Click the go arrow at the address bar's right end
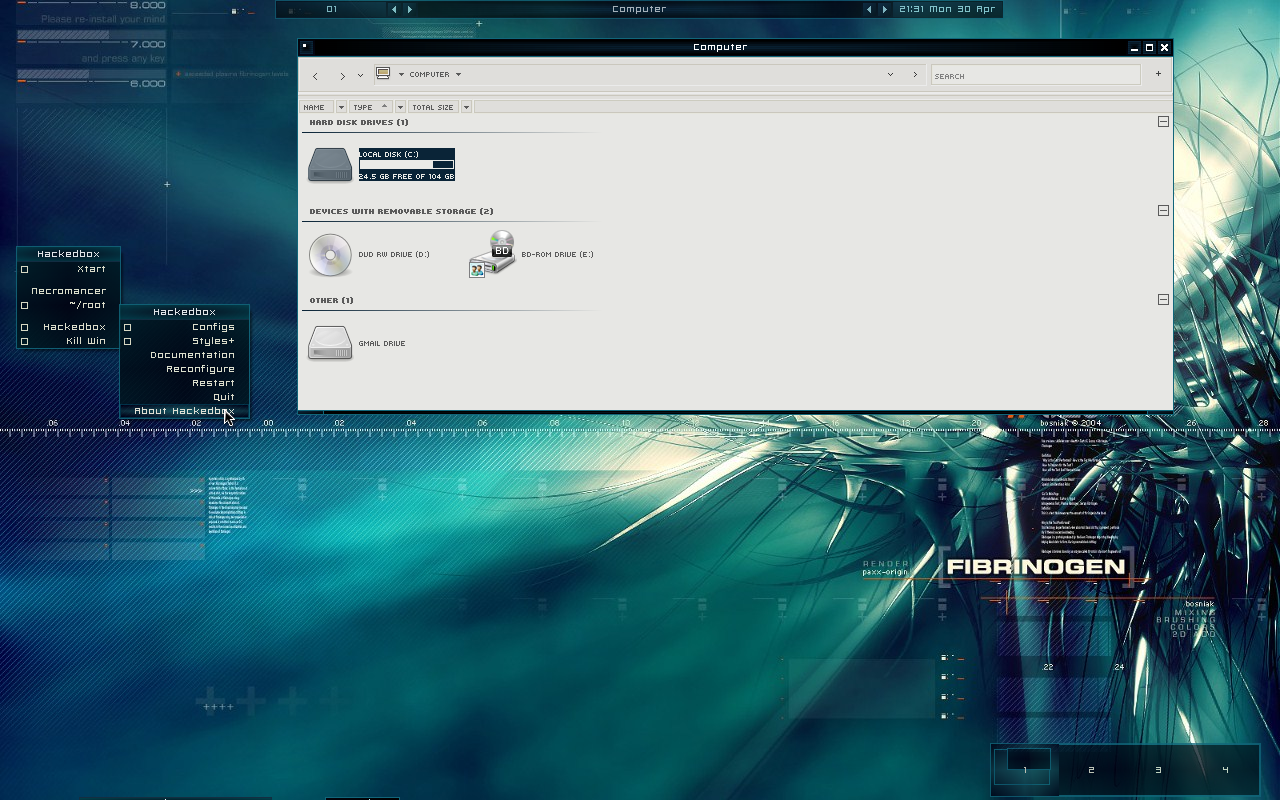This screenshot has width=1280, height=800. tap(914, 74)
